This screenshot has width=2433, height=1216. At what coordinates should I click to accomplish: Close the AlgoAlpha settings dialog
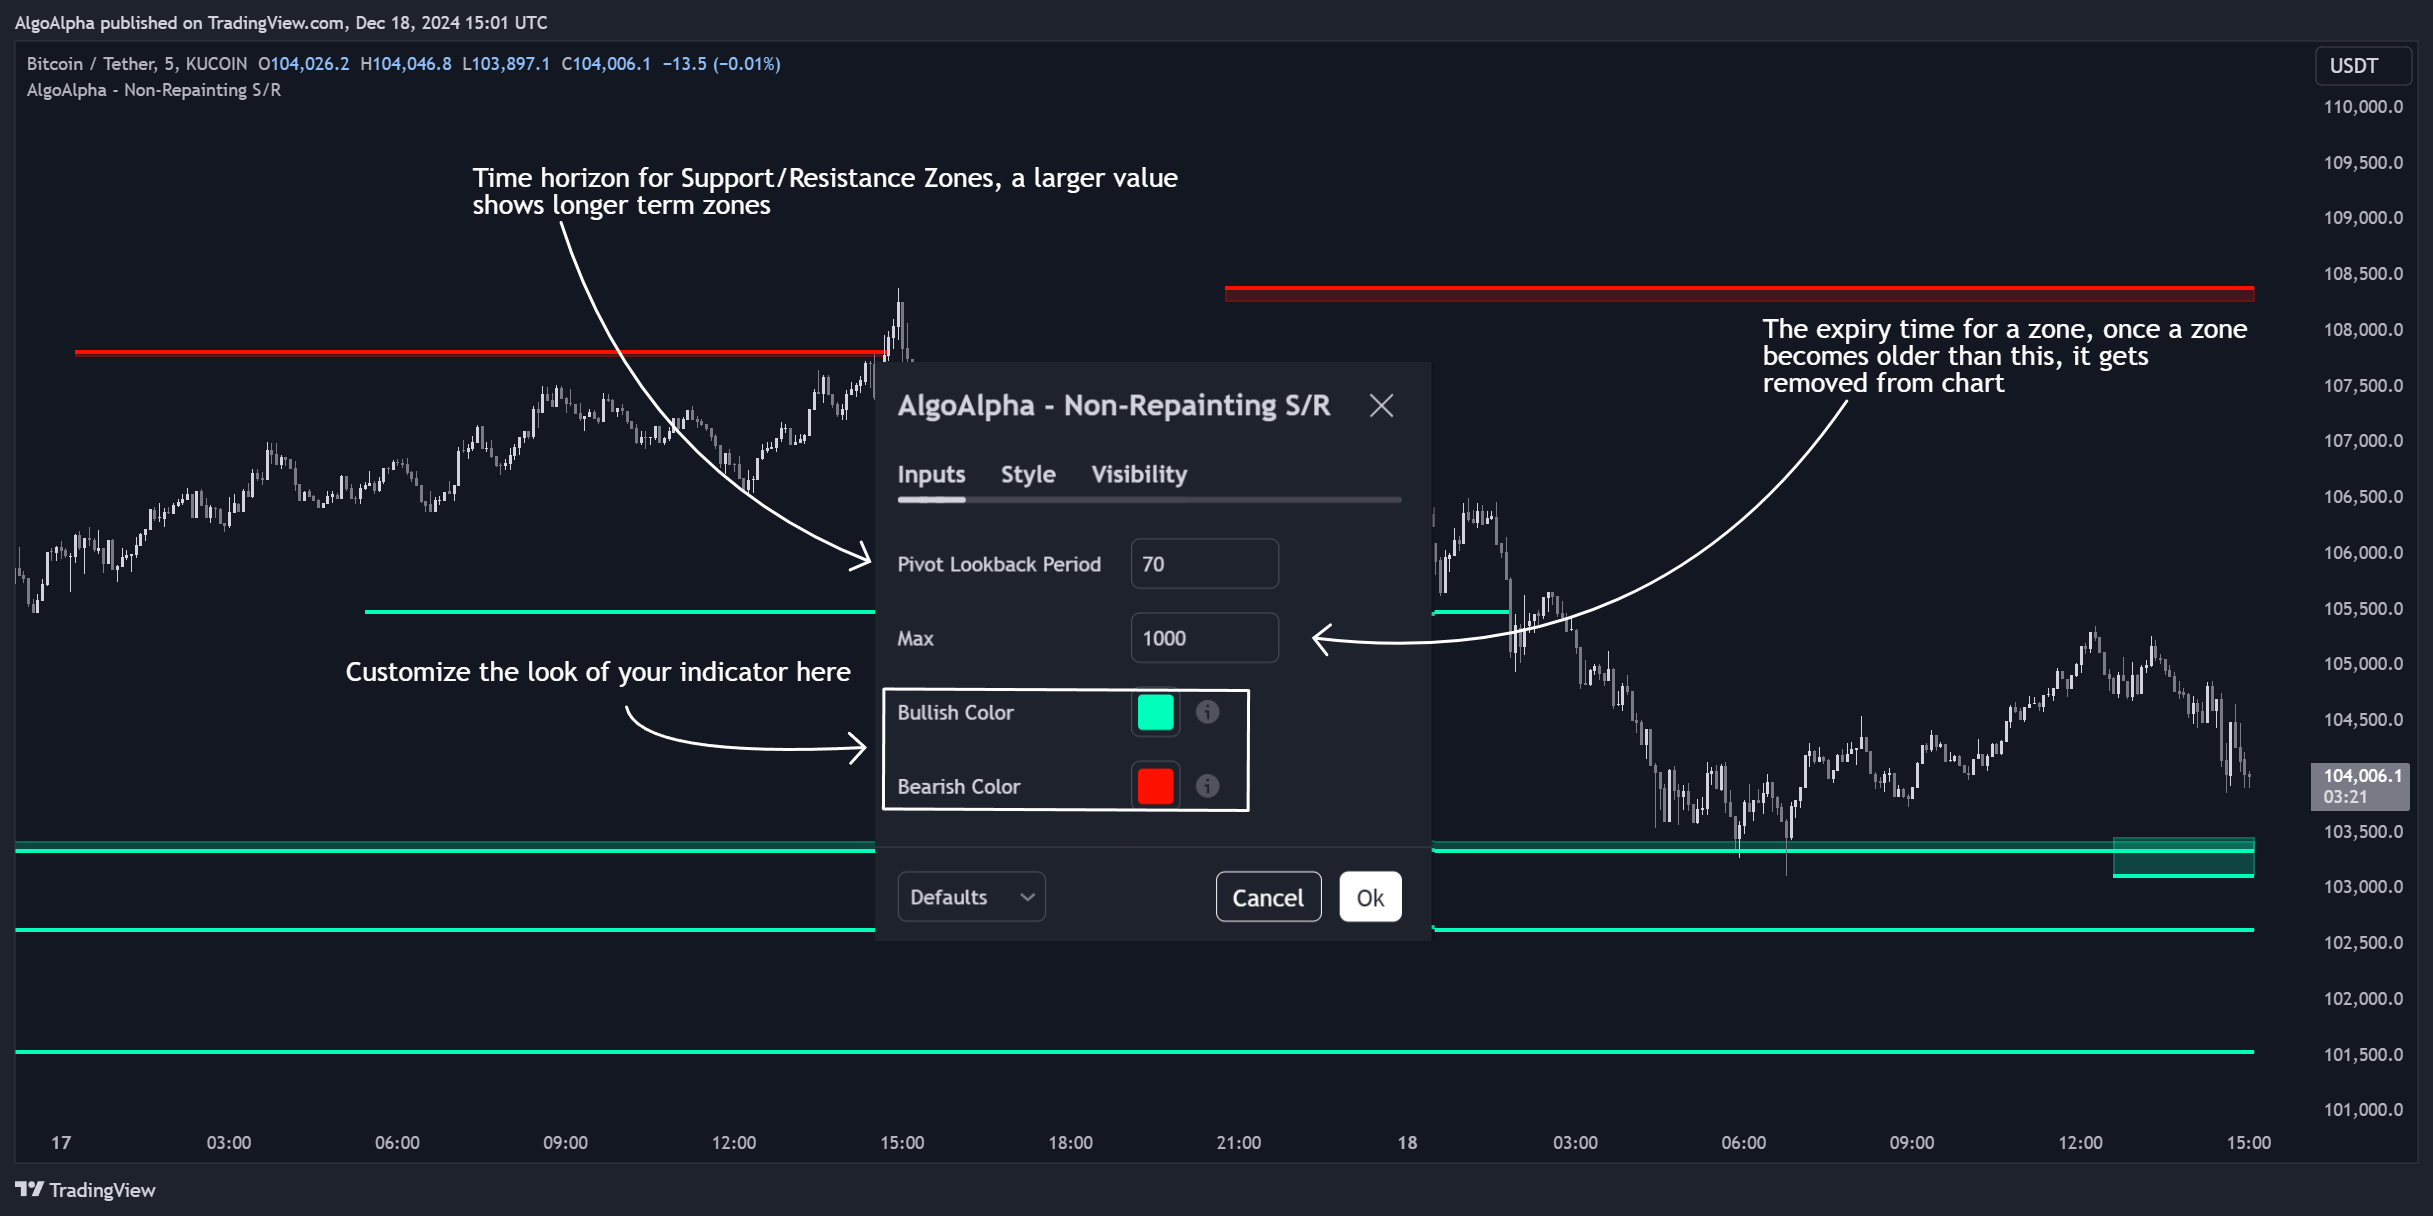click(1381, 405)
